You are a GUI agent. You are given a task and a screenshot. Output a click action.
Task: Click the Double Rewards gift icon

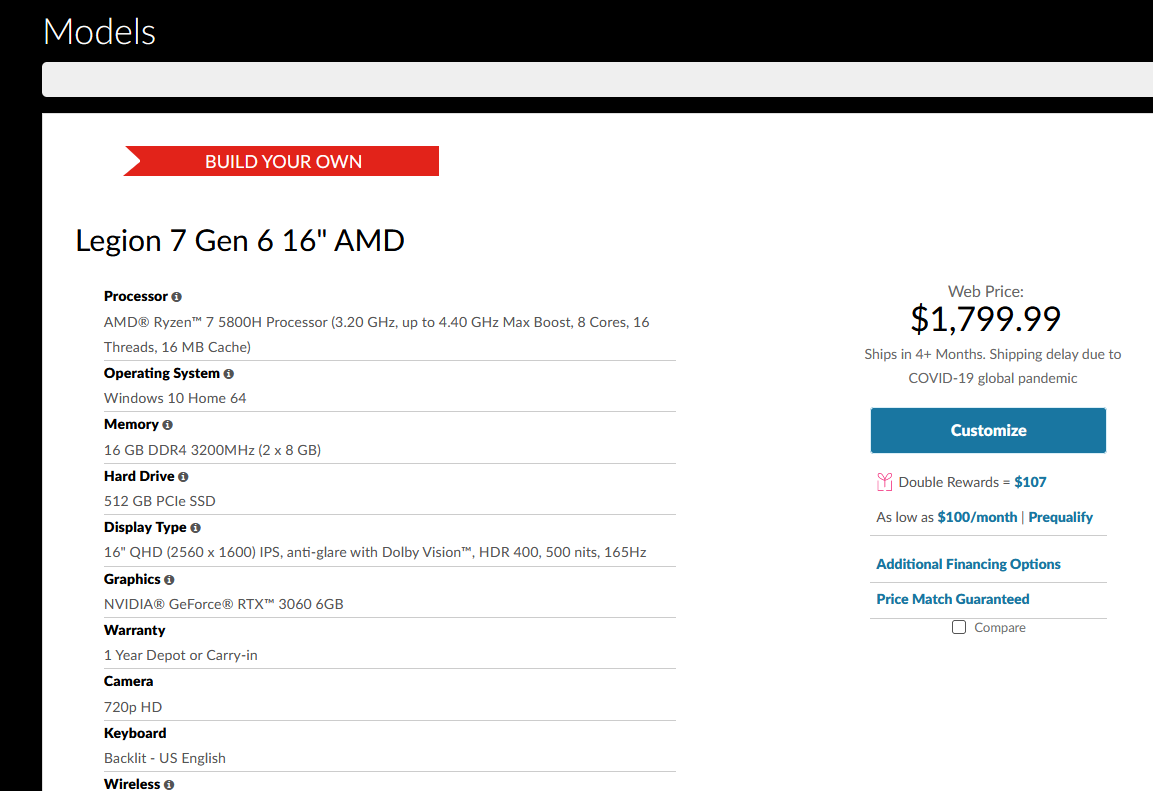click(x=884, y=482)
